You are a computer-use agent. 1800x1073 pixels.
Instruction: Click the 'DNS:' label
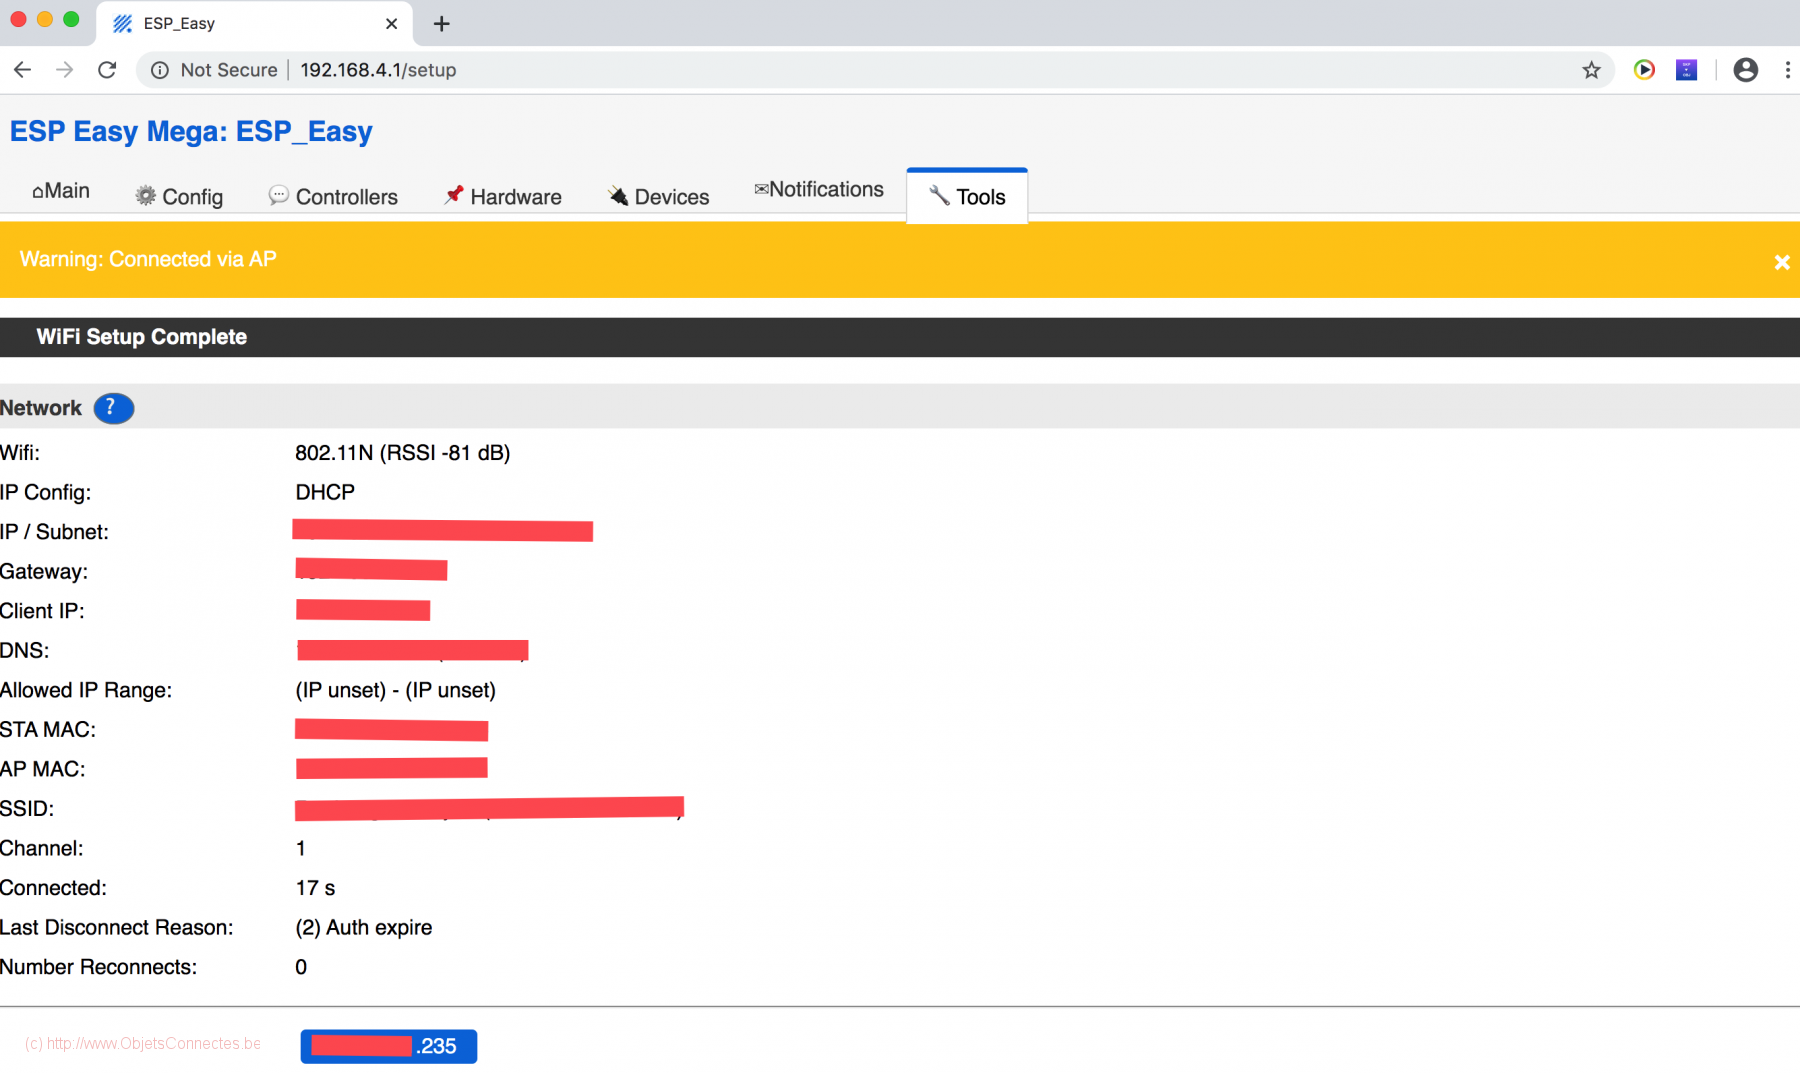(x=25, y=651)
